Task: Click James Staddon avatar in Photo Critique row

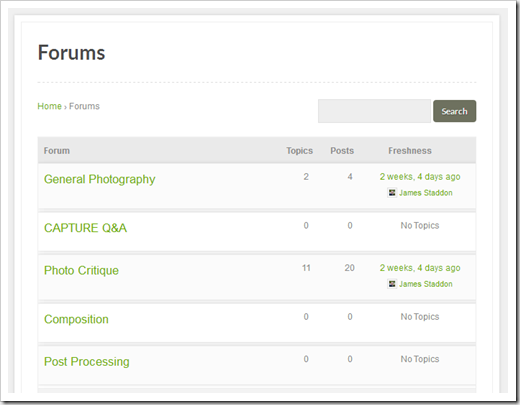Action: 392,284
